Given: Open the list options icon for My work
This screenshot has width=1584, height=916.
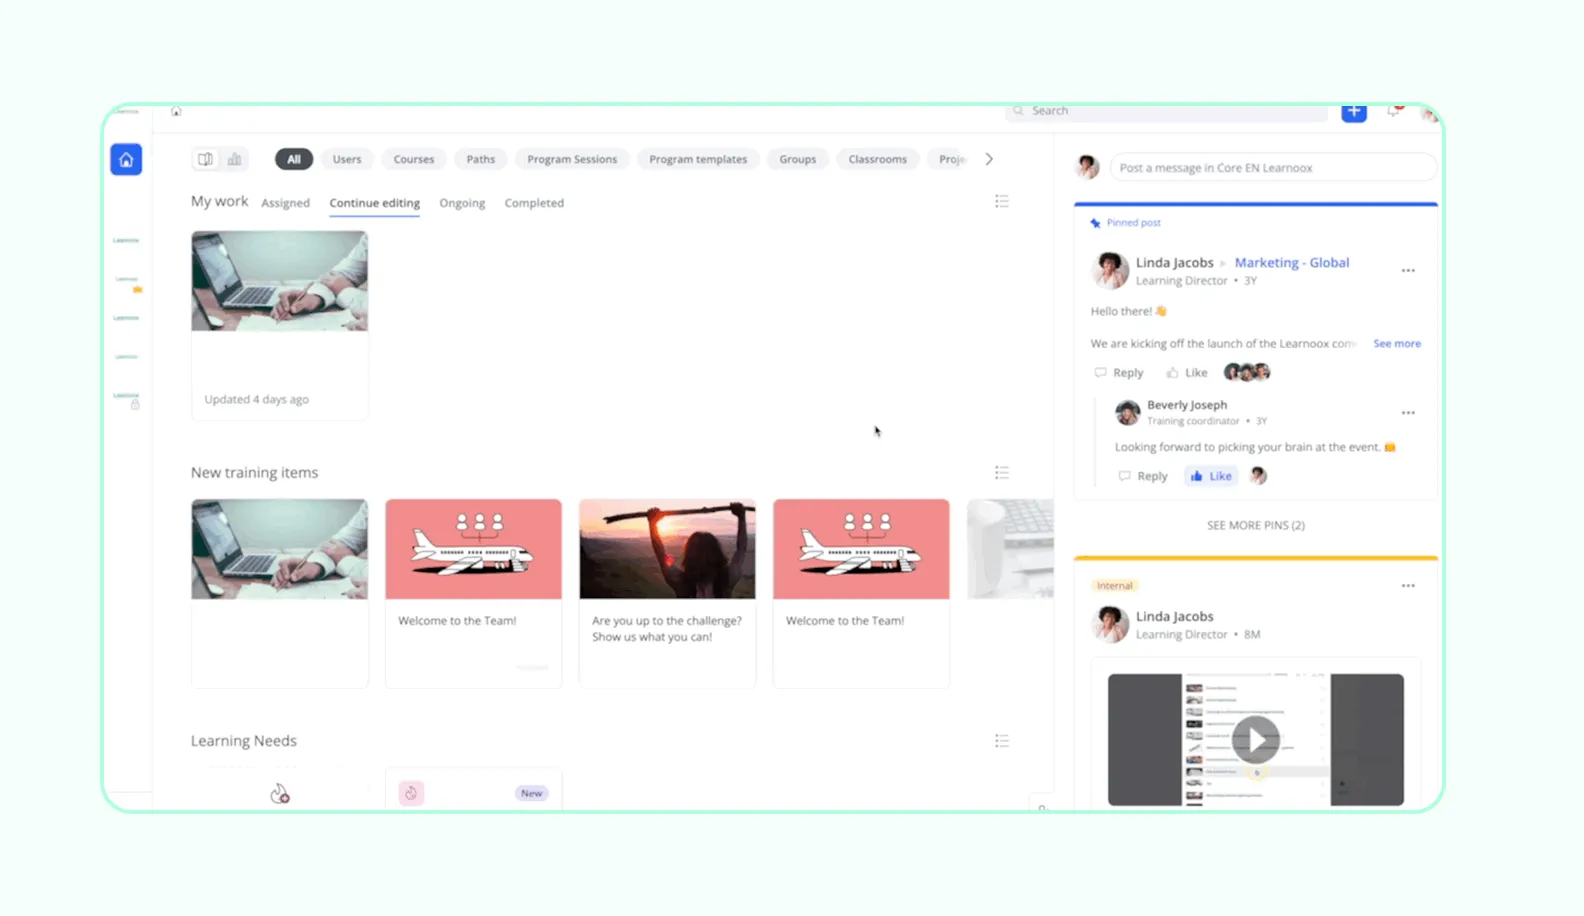Looking at the screenshot, I should pos(1002,202).
